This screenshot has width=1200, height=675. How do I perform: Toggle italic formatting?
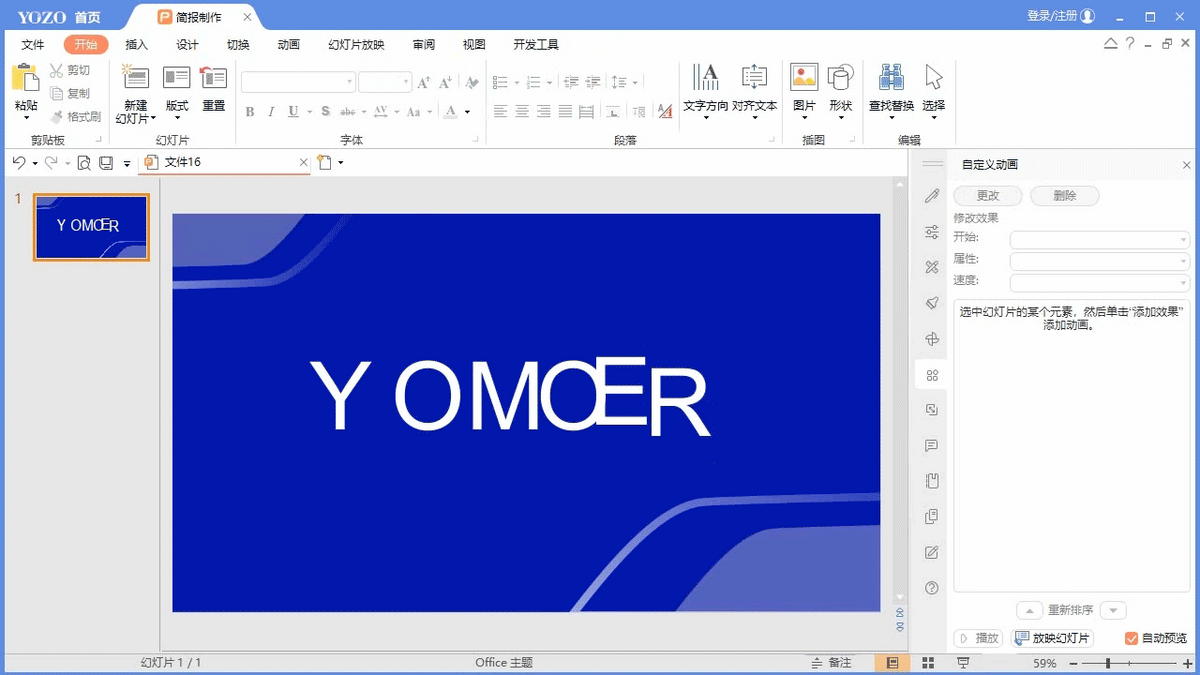tap(271, 112)
